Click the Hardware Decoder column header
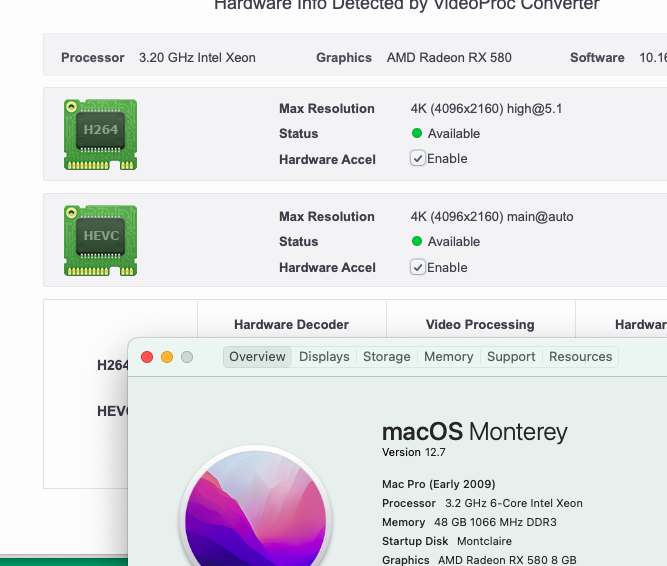 (x=291, y=324)
